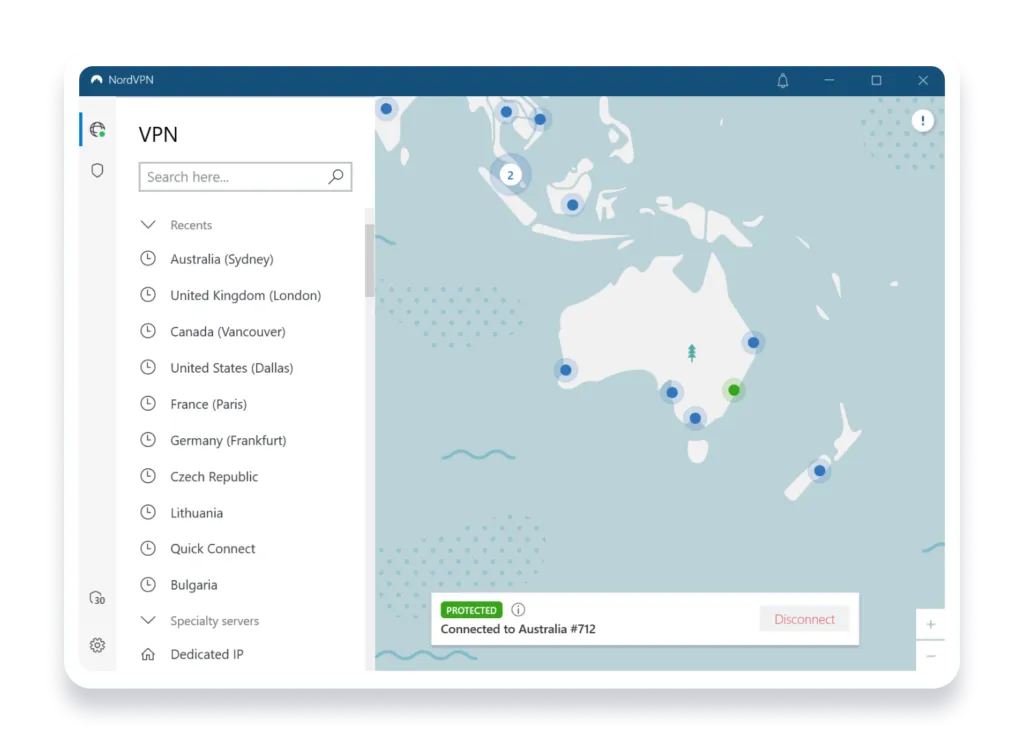Connect to Germany (Frankfurt)
This screenshot has height=737, width=1024.
click(228, 440)
